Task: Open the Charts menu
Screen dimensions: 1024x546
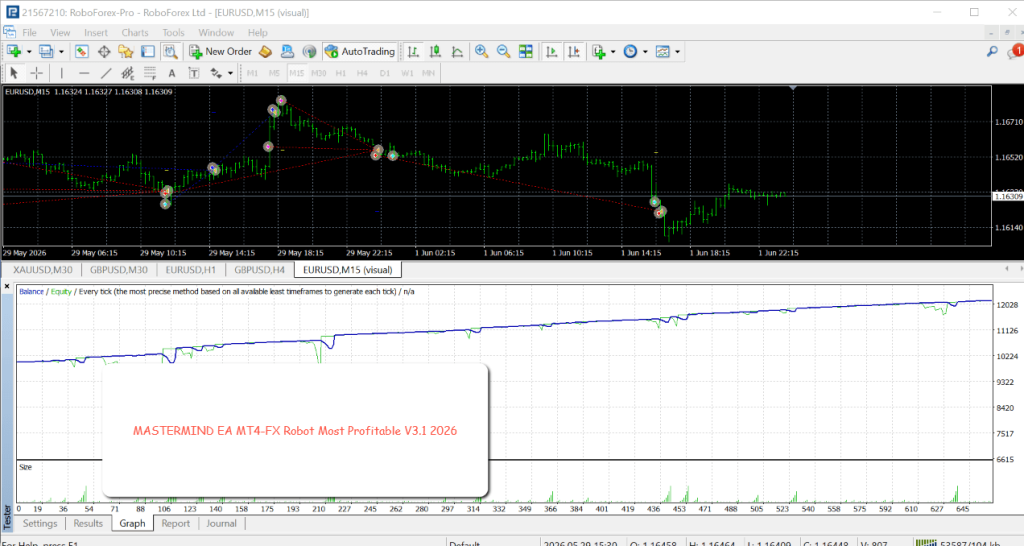Action: pos(135,33)
